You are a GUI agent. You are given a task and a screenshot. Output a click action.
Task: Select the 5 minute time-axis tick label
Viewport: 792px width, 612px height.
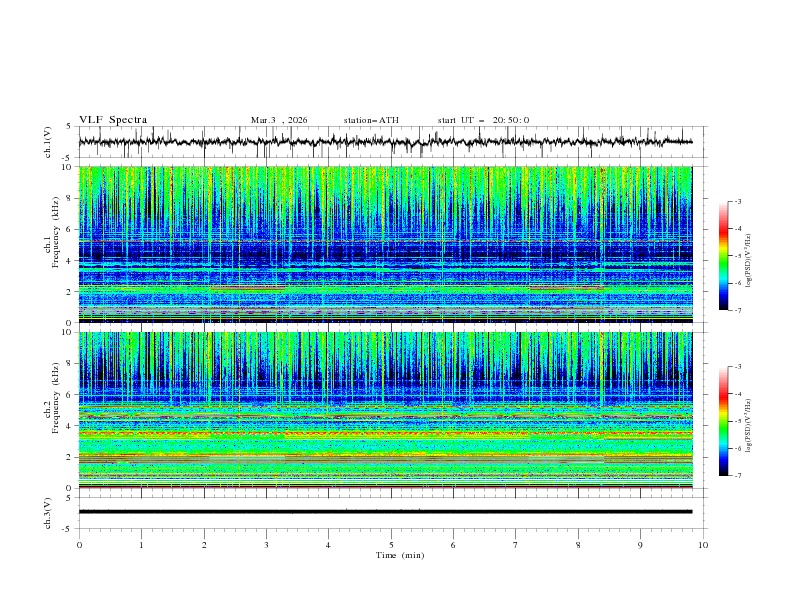tap(391, 544)
